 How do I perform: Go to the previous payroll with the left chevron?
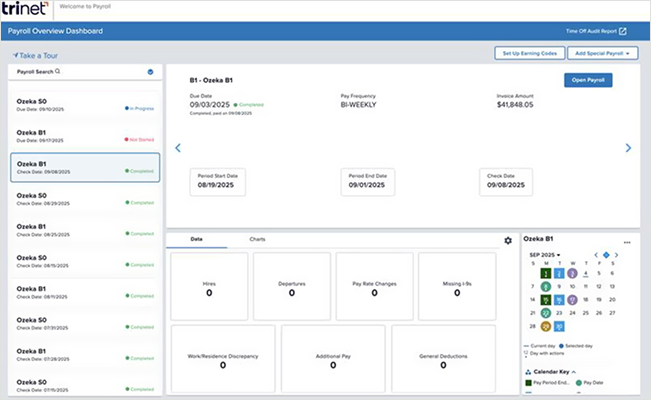pyautogui.click(x=178, y=148)
